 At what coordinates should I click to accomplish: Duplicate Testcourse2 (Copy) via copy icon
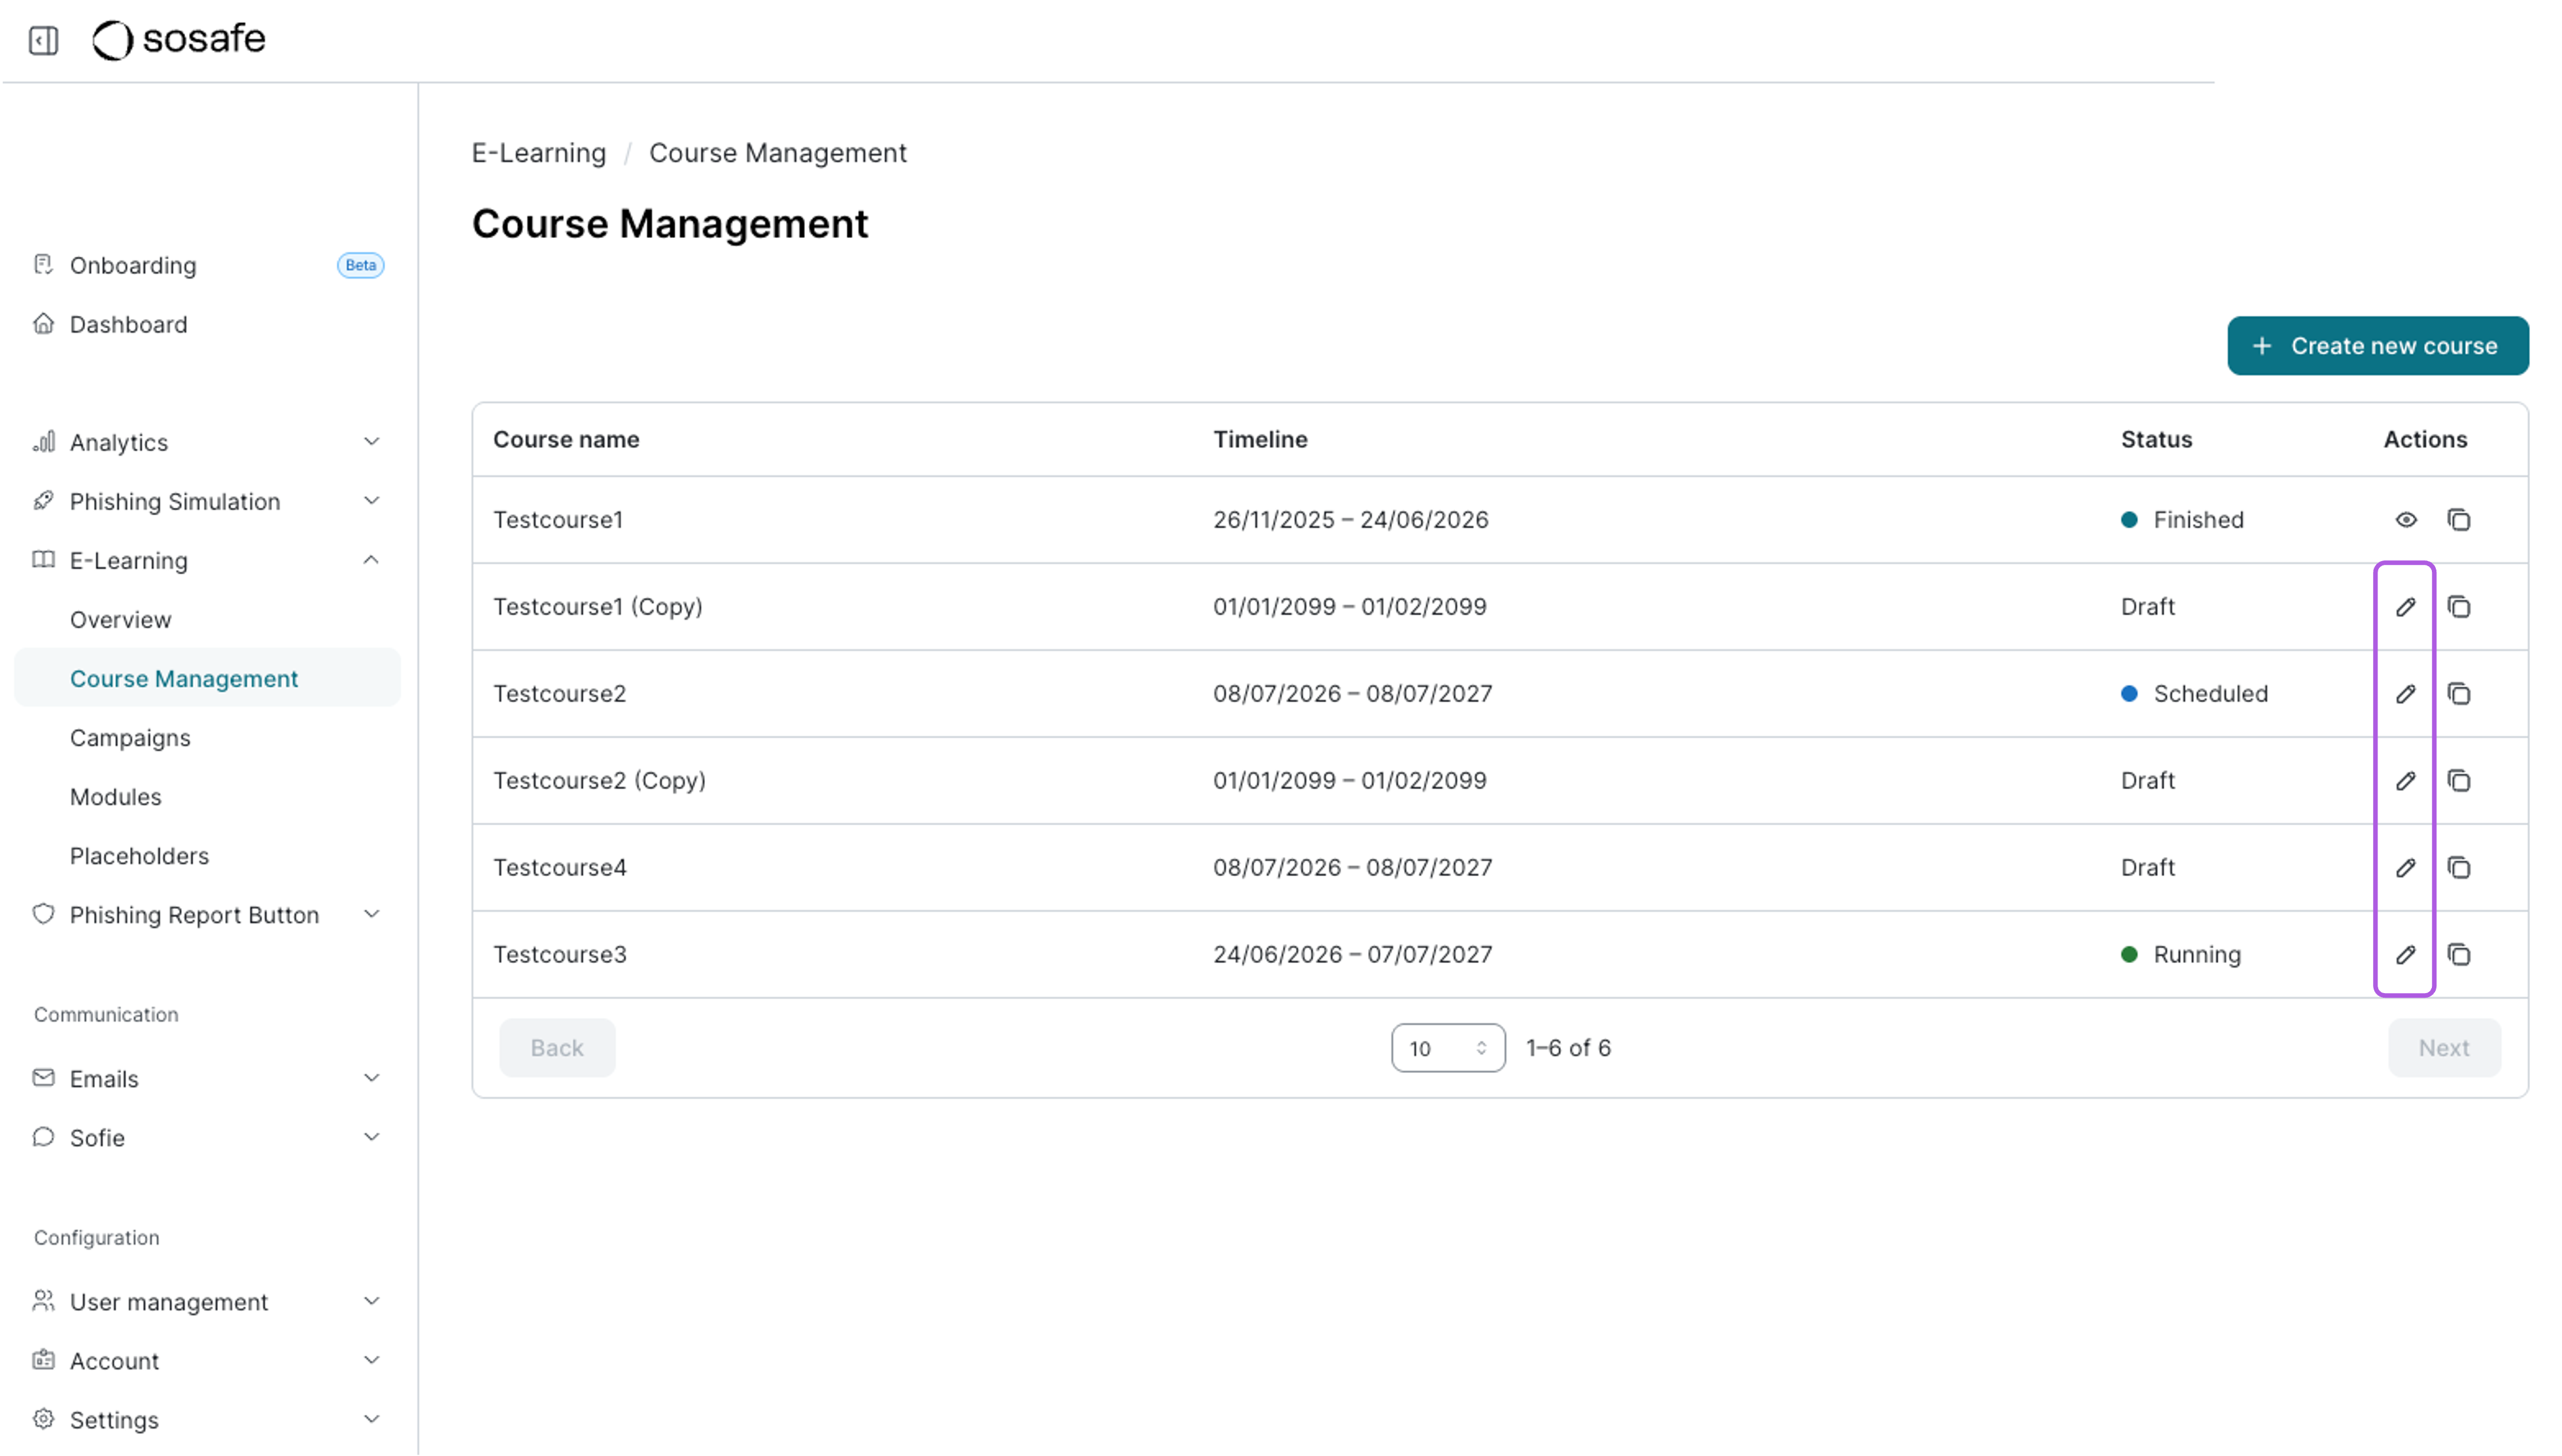point(2458,781)
